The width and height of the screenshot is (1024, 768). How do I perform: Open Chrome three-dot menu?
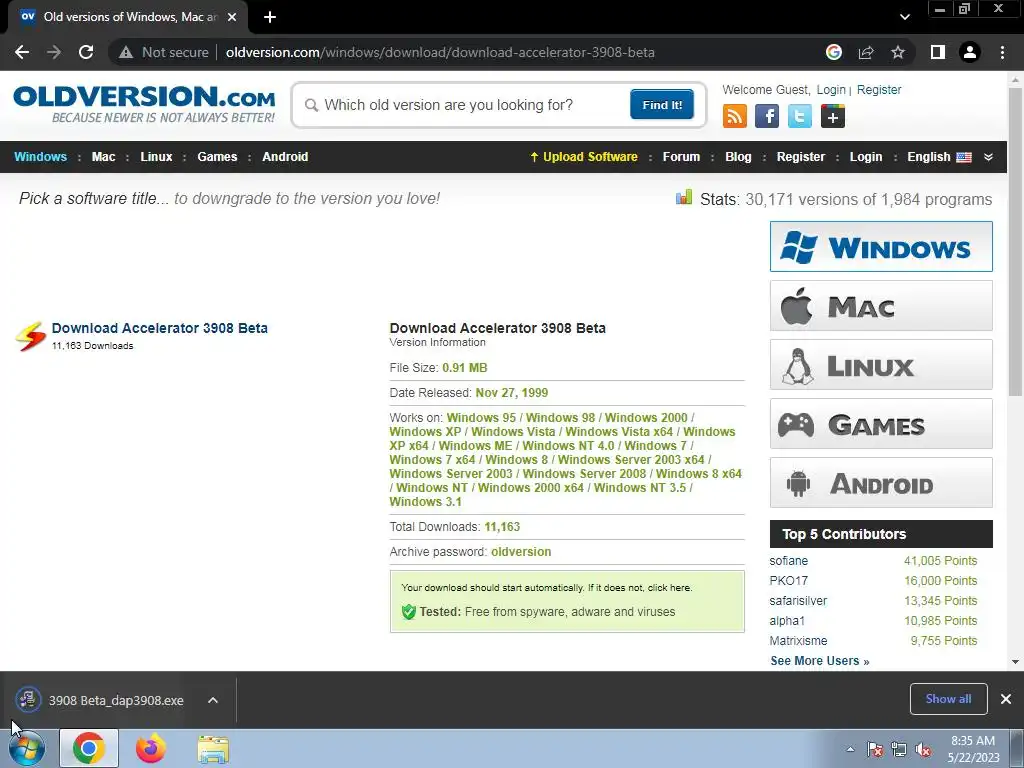[1002, 52]
